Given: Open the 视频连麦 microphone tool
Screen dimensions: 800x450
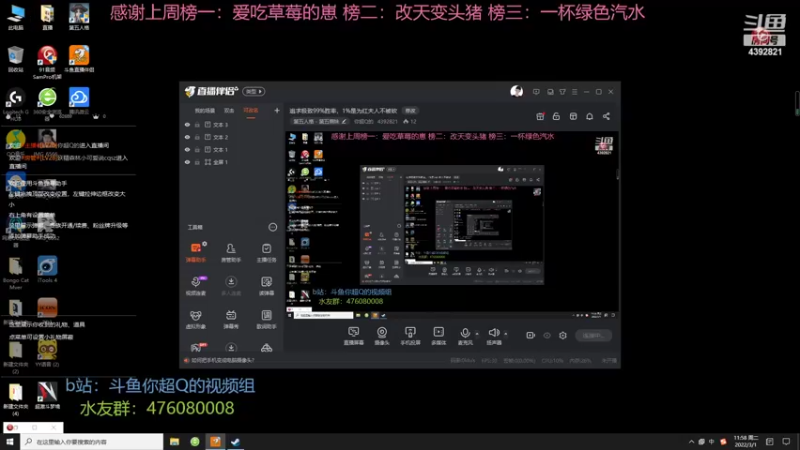Looking at the screenshot, I should (195, 286).
